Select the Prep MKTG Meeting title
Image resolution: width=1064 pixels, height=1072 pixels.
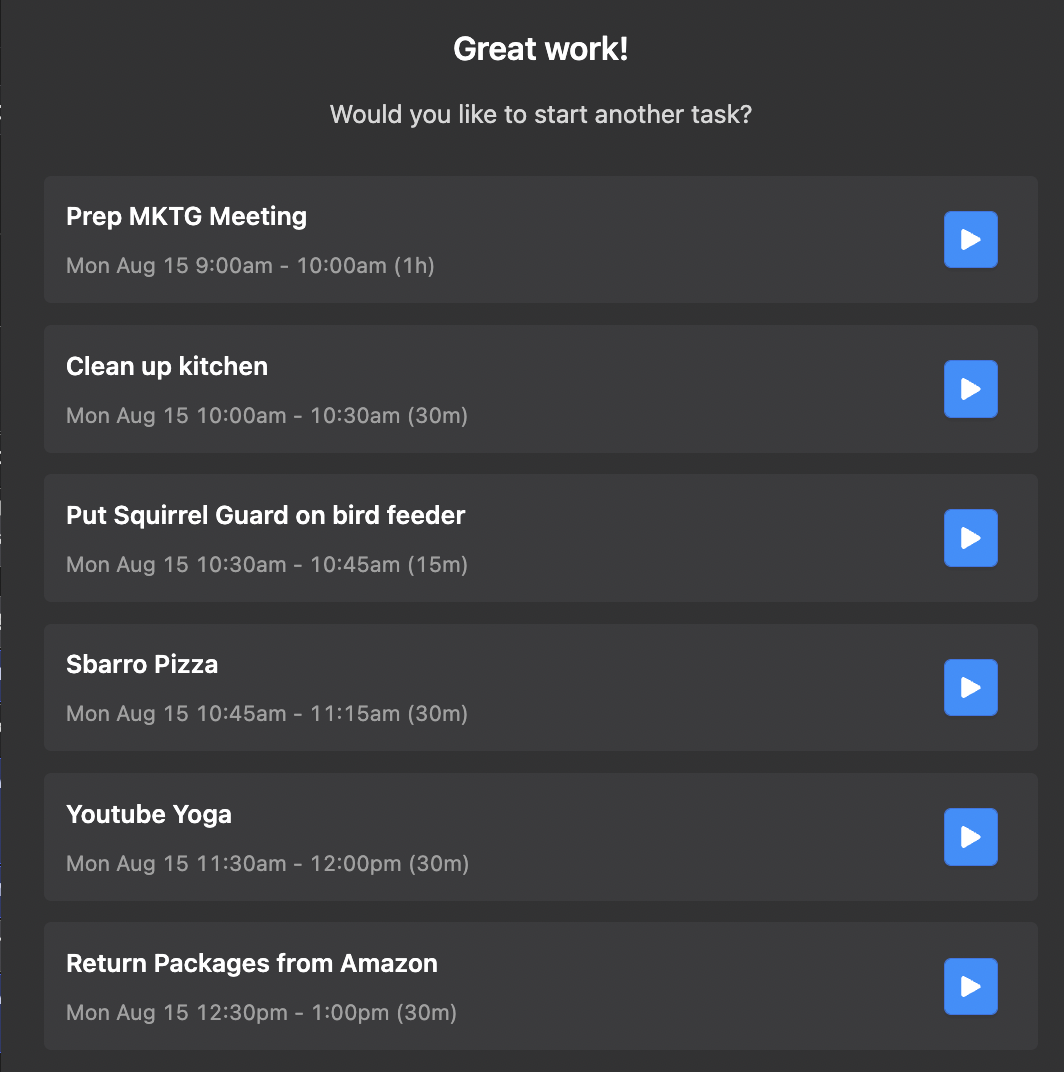(x=186, y=216)
